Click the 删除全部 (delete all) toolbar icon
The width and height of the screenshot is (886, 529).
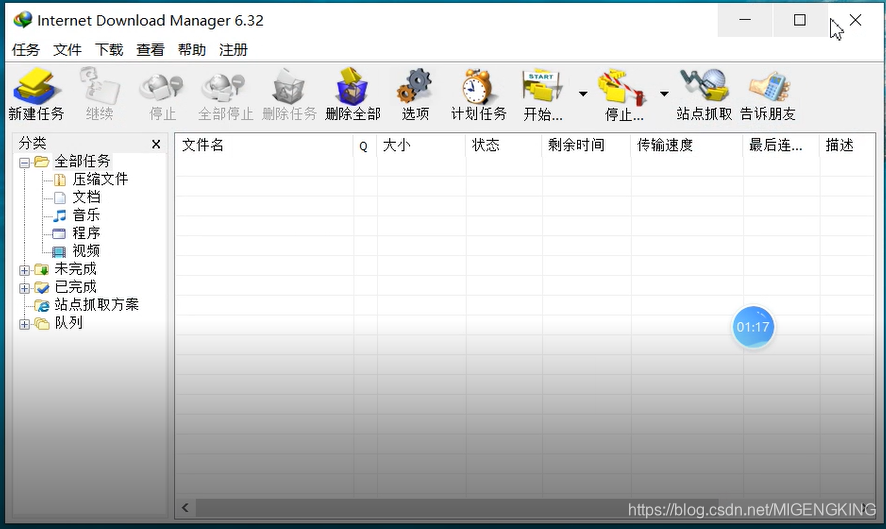click(353, 94)
